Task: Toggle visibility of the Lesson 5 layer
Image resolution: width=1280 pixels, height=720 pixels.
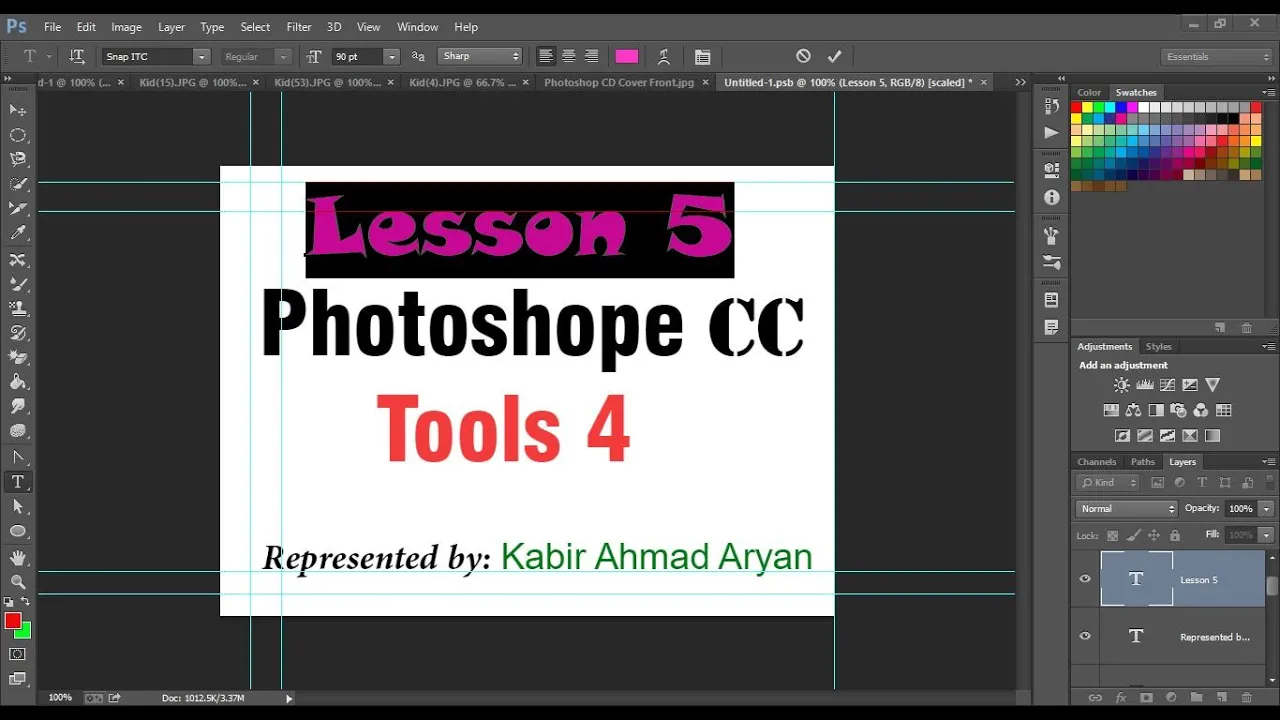Action: coord(1085,579)
